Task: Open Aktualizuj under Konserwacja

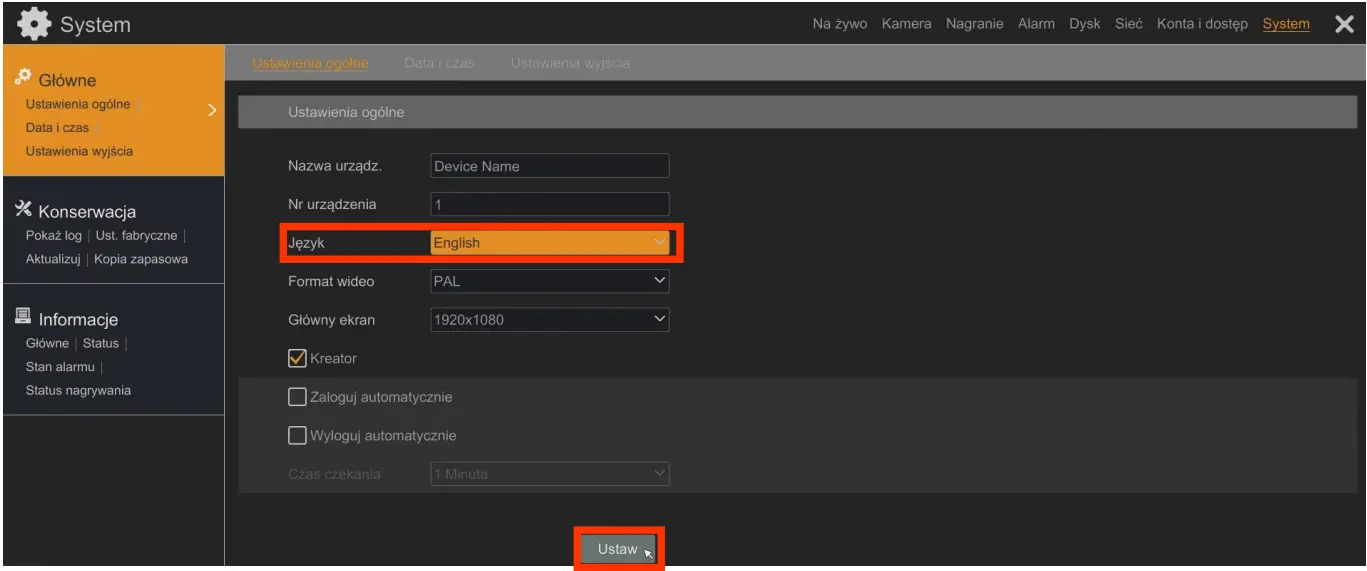Action: pos(52,259)
